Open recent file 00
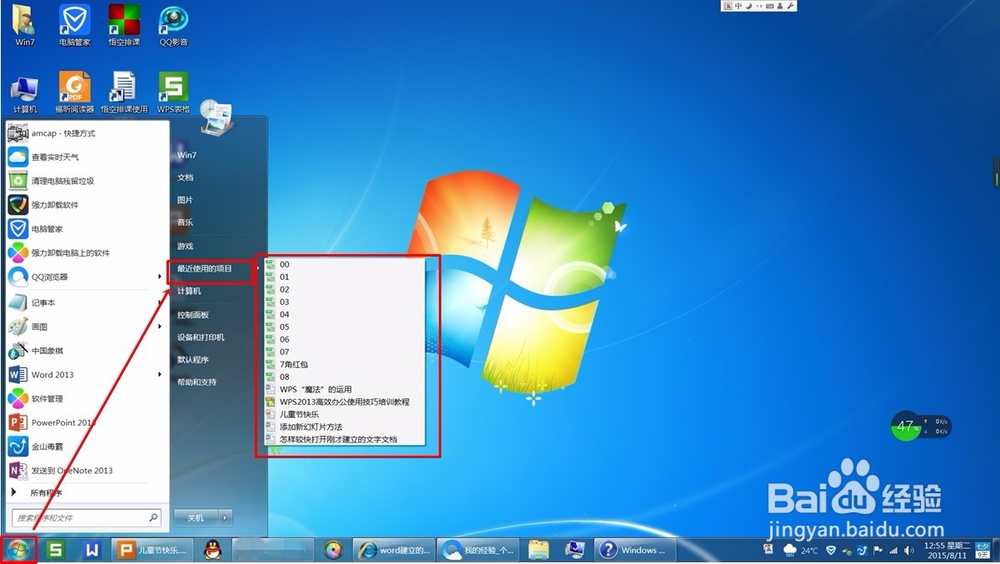 pos(345,264)
